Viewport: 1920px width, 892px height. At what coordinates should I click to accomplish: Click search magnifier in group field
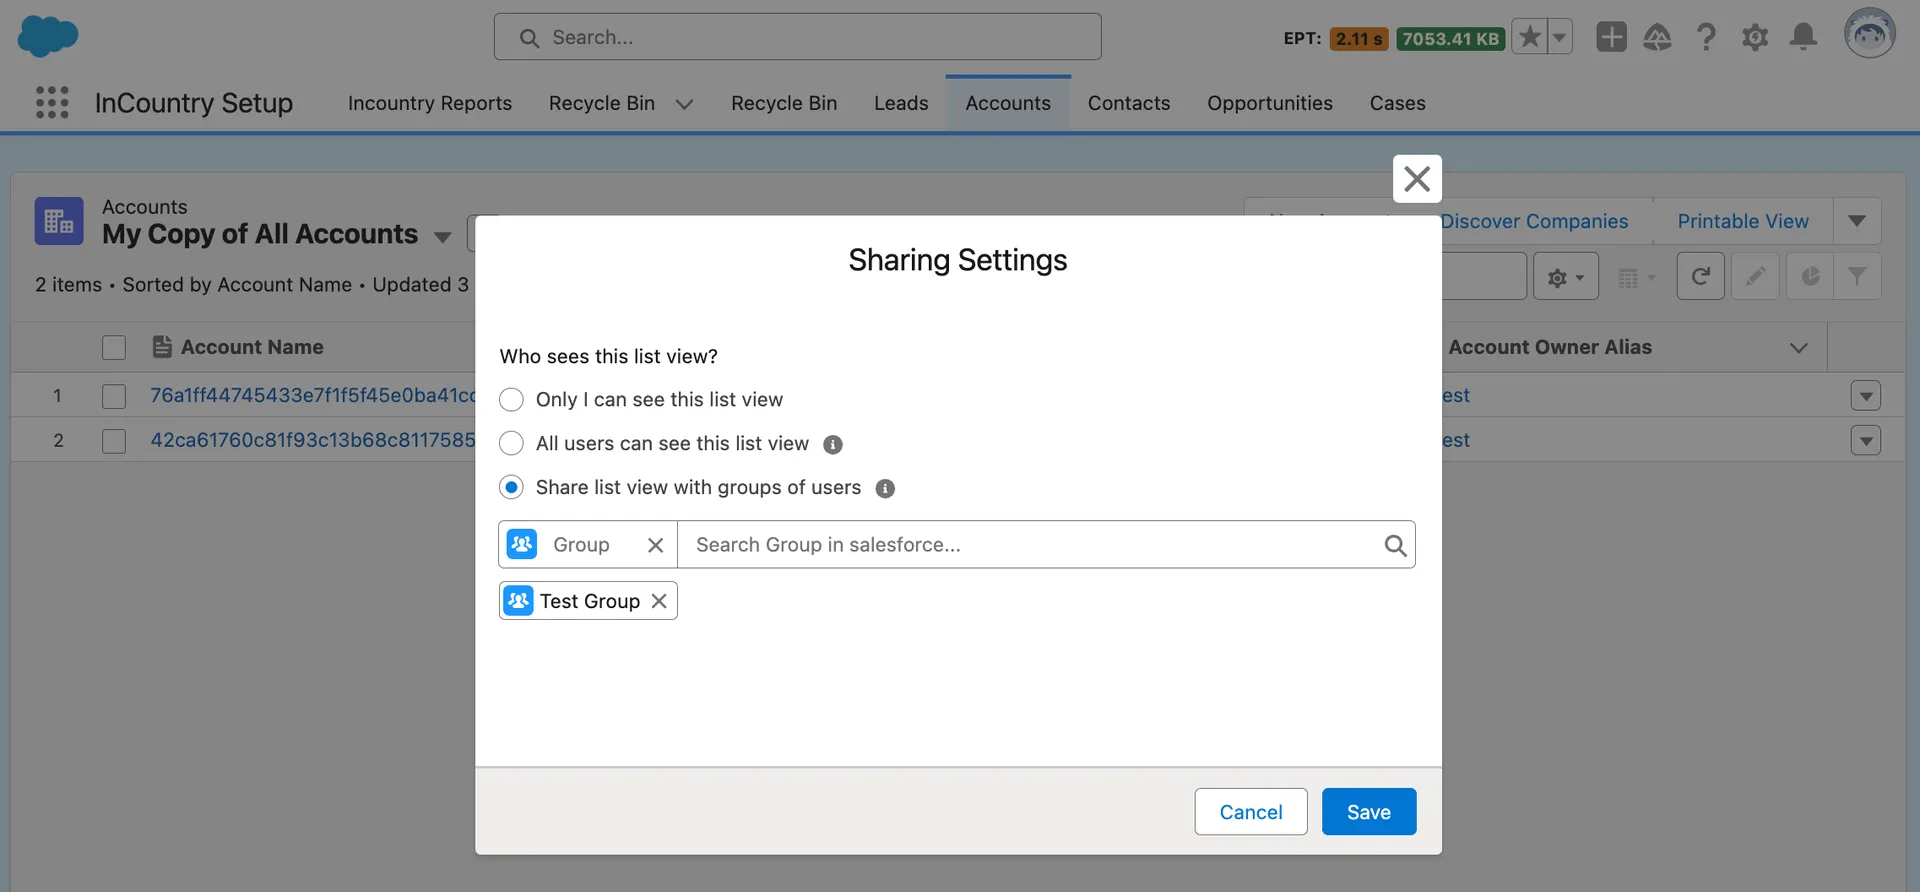pyautogui.click(x=1395, y=545)
